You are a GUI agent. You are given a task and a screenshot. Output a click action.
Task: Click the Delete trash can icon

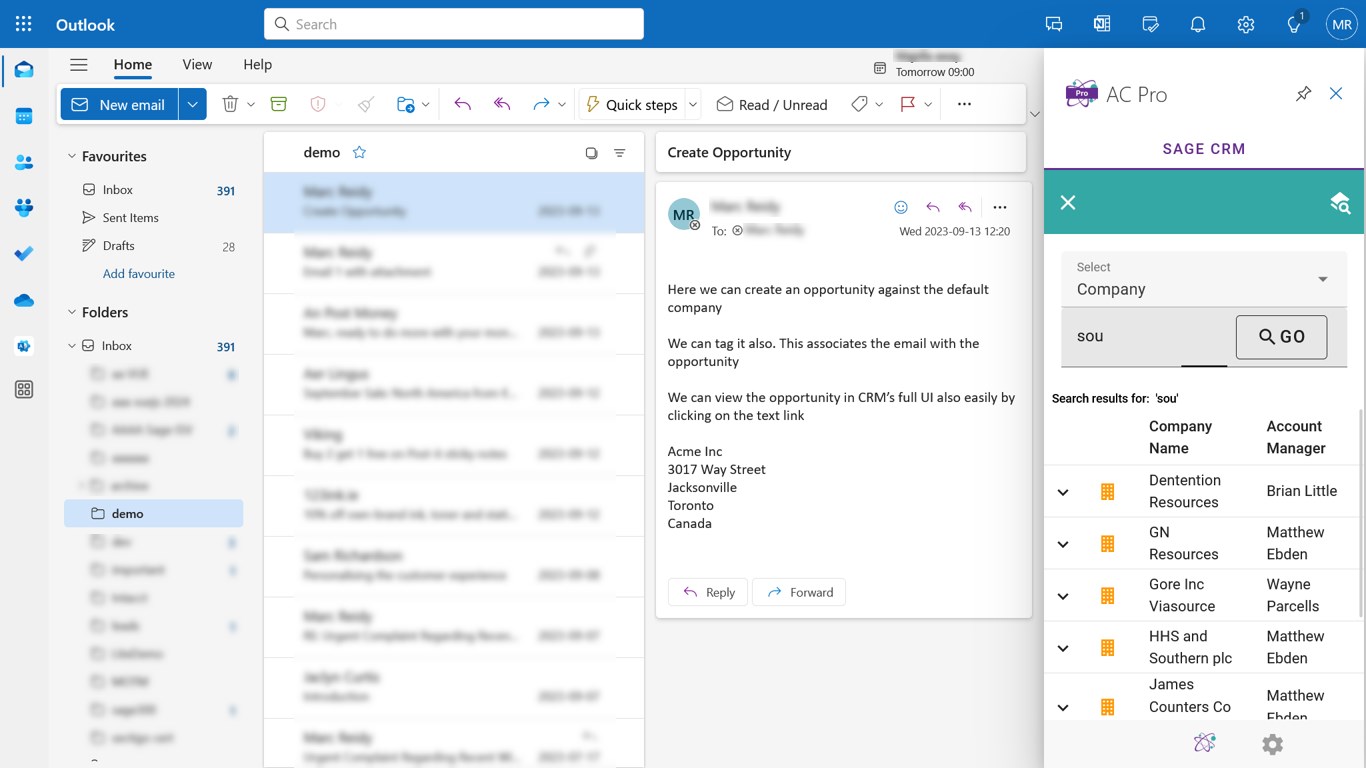click(x=230, y=104)
